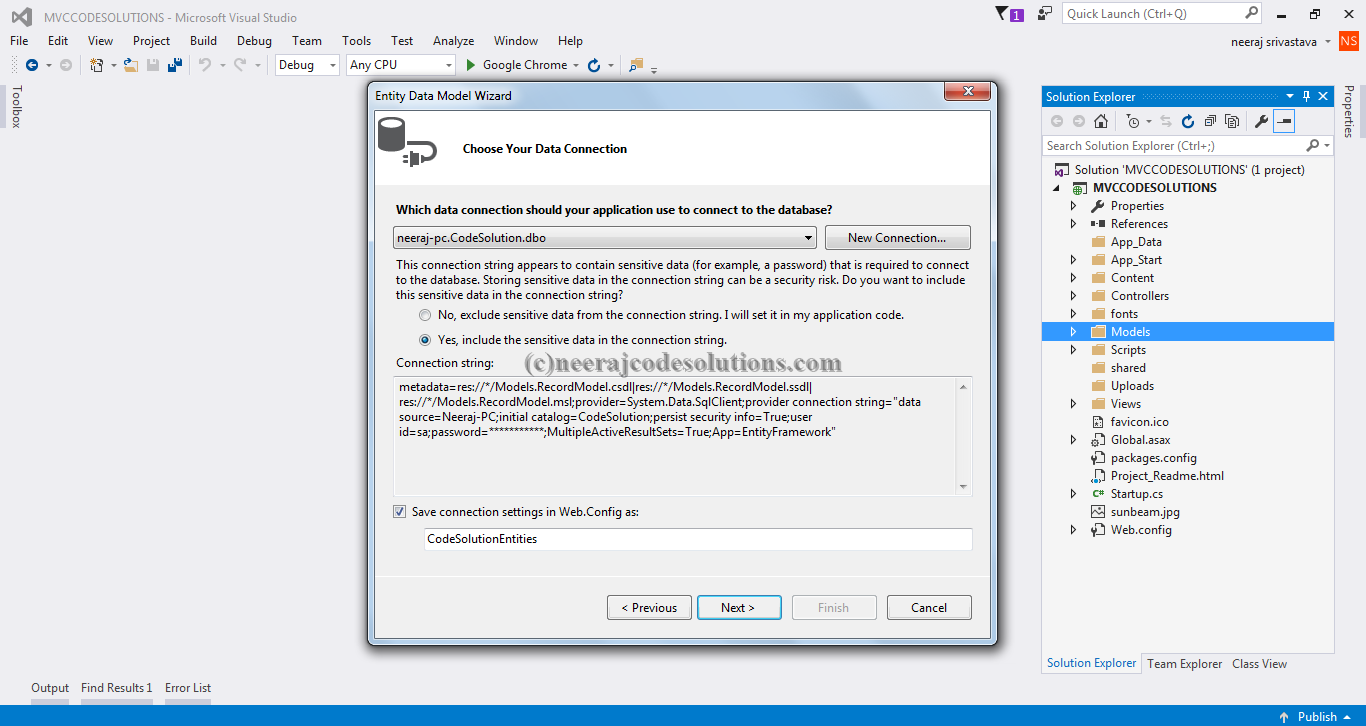Click the New Connection button

(x=897, y=237)
